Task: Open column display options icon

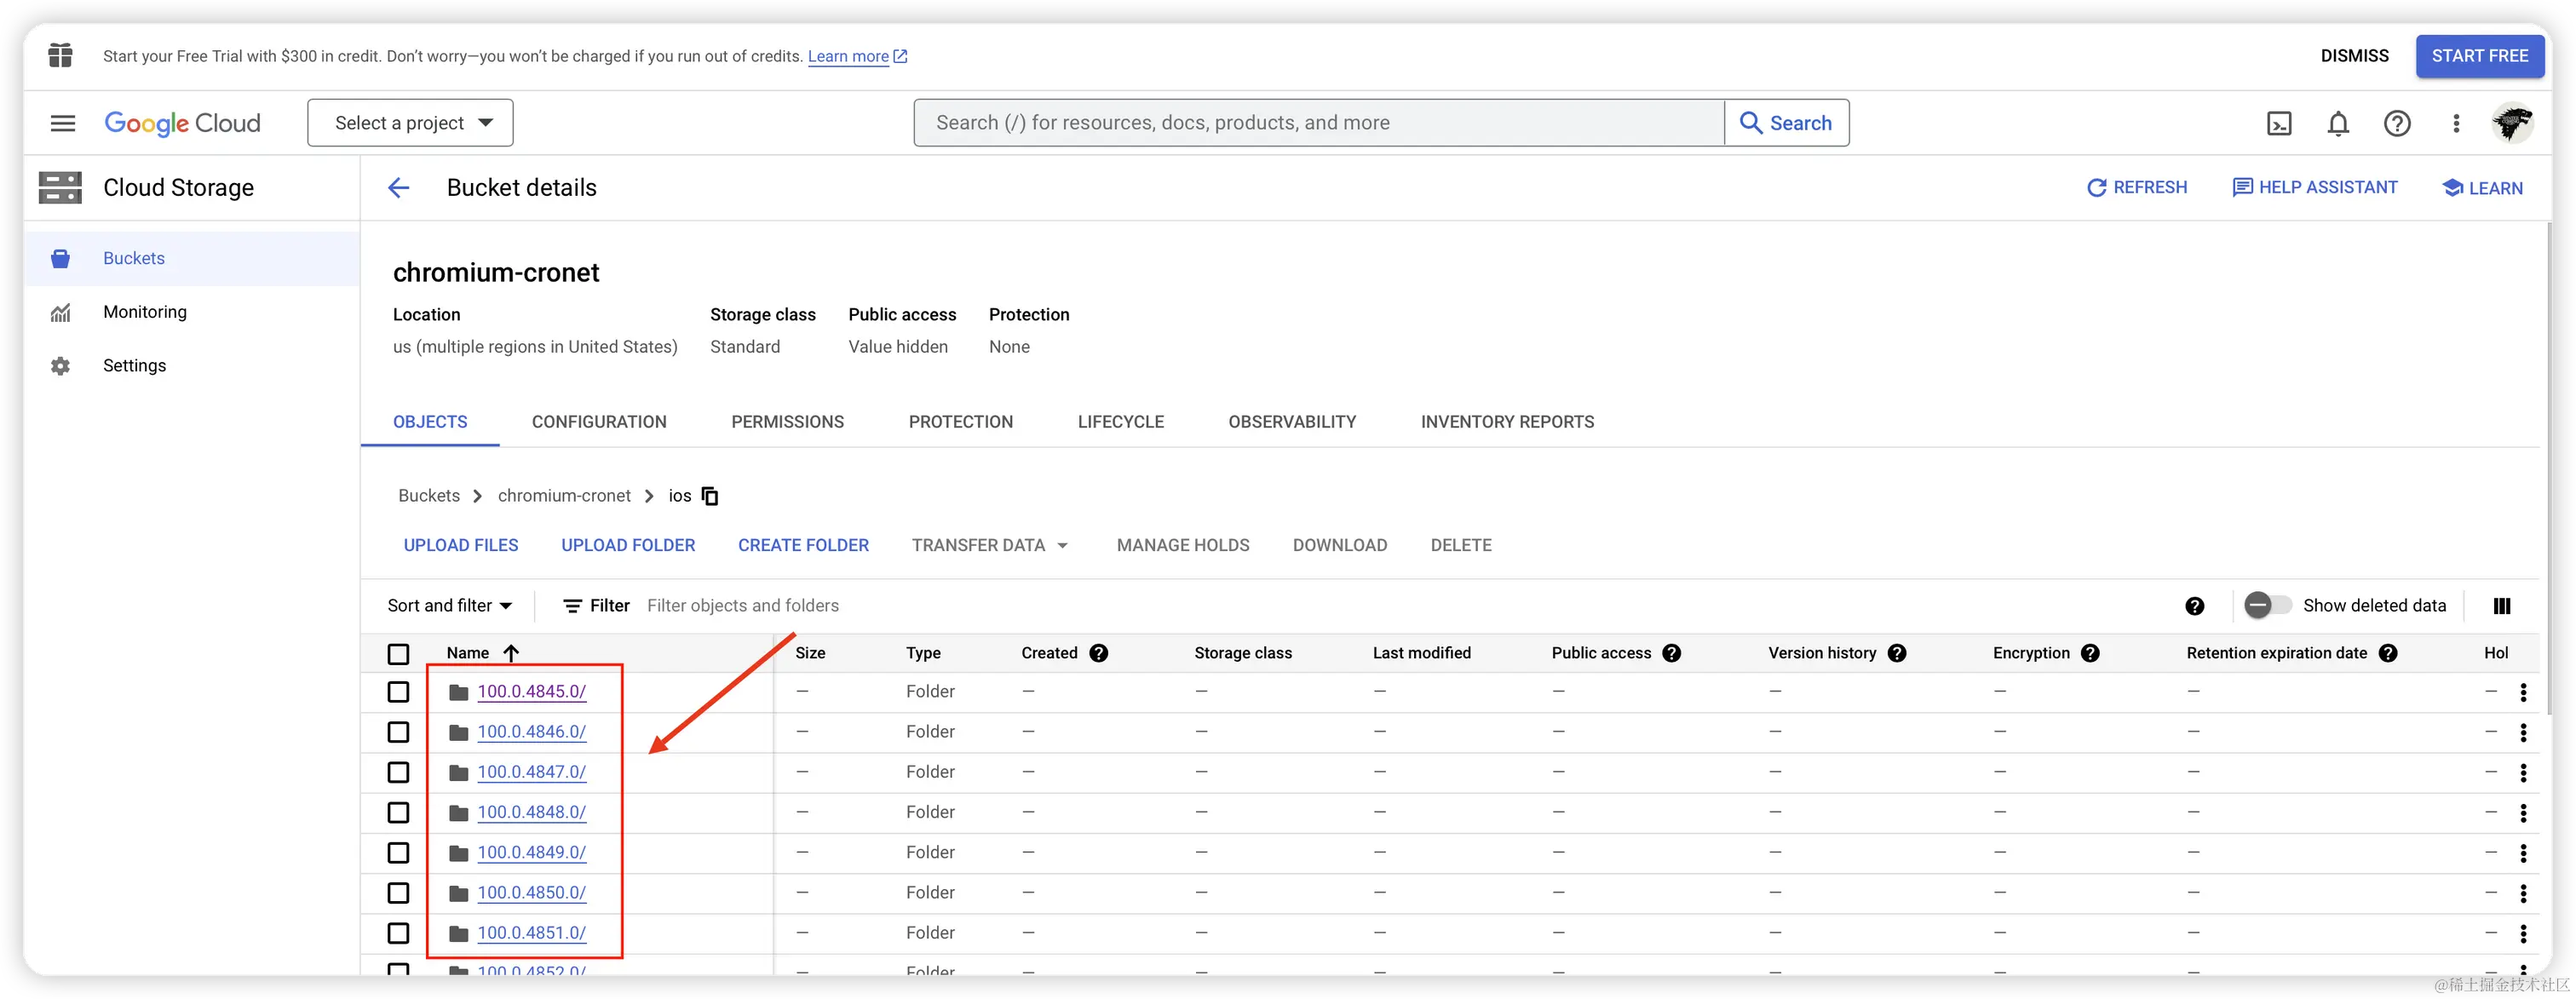Action: (2502, 606)
